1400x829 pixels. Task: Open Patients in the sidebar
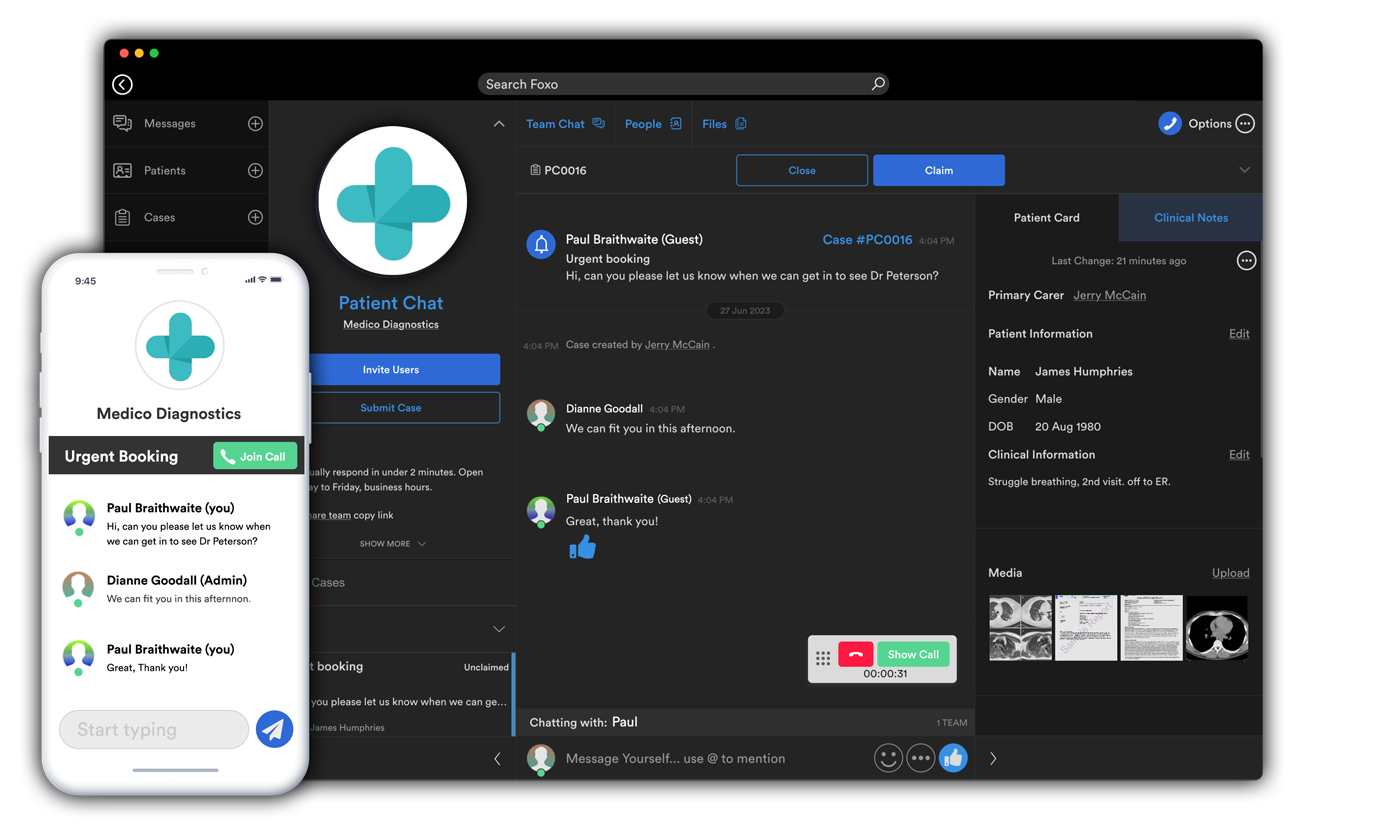[x=165, y=171]
